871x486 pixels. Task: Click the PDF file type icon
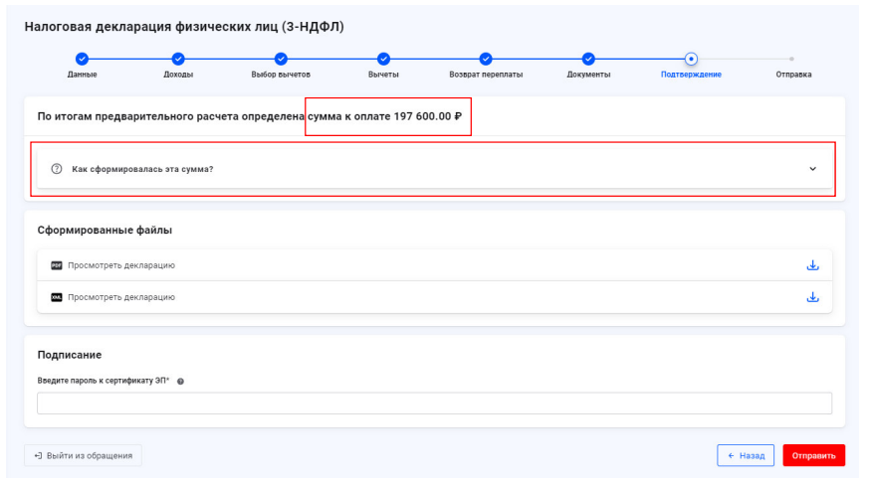(56, 266)
